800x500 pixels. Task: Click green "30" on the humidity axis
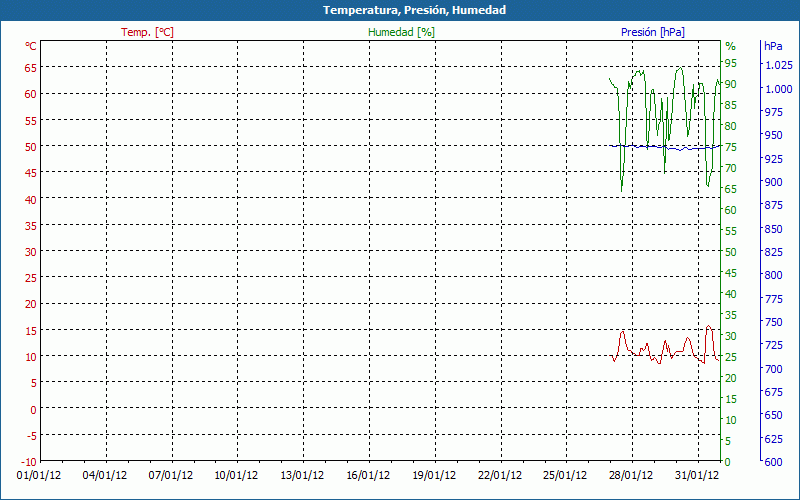(731, 336)
